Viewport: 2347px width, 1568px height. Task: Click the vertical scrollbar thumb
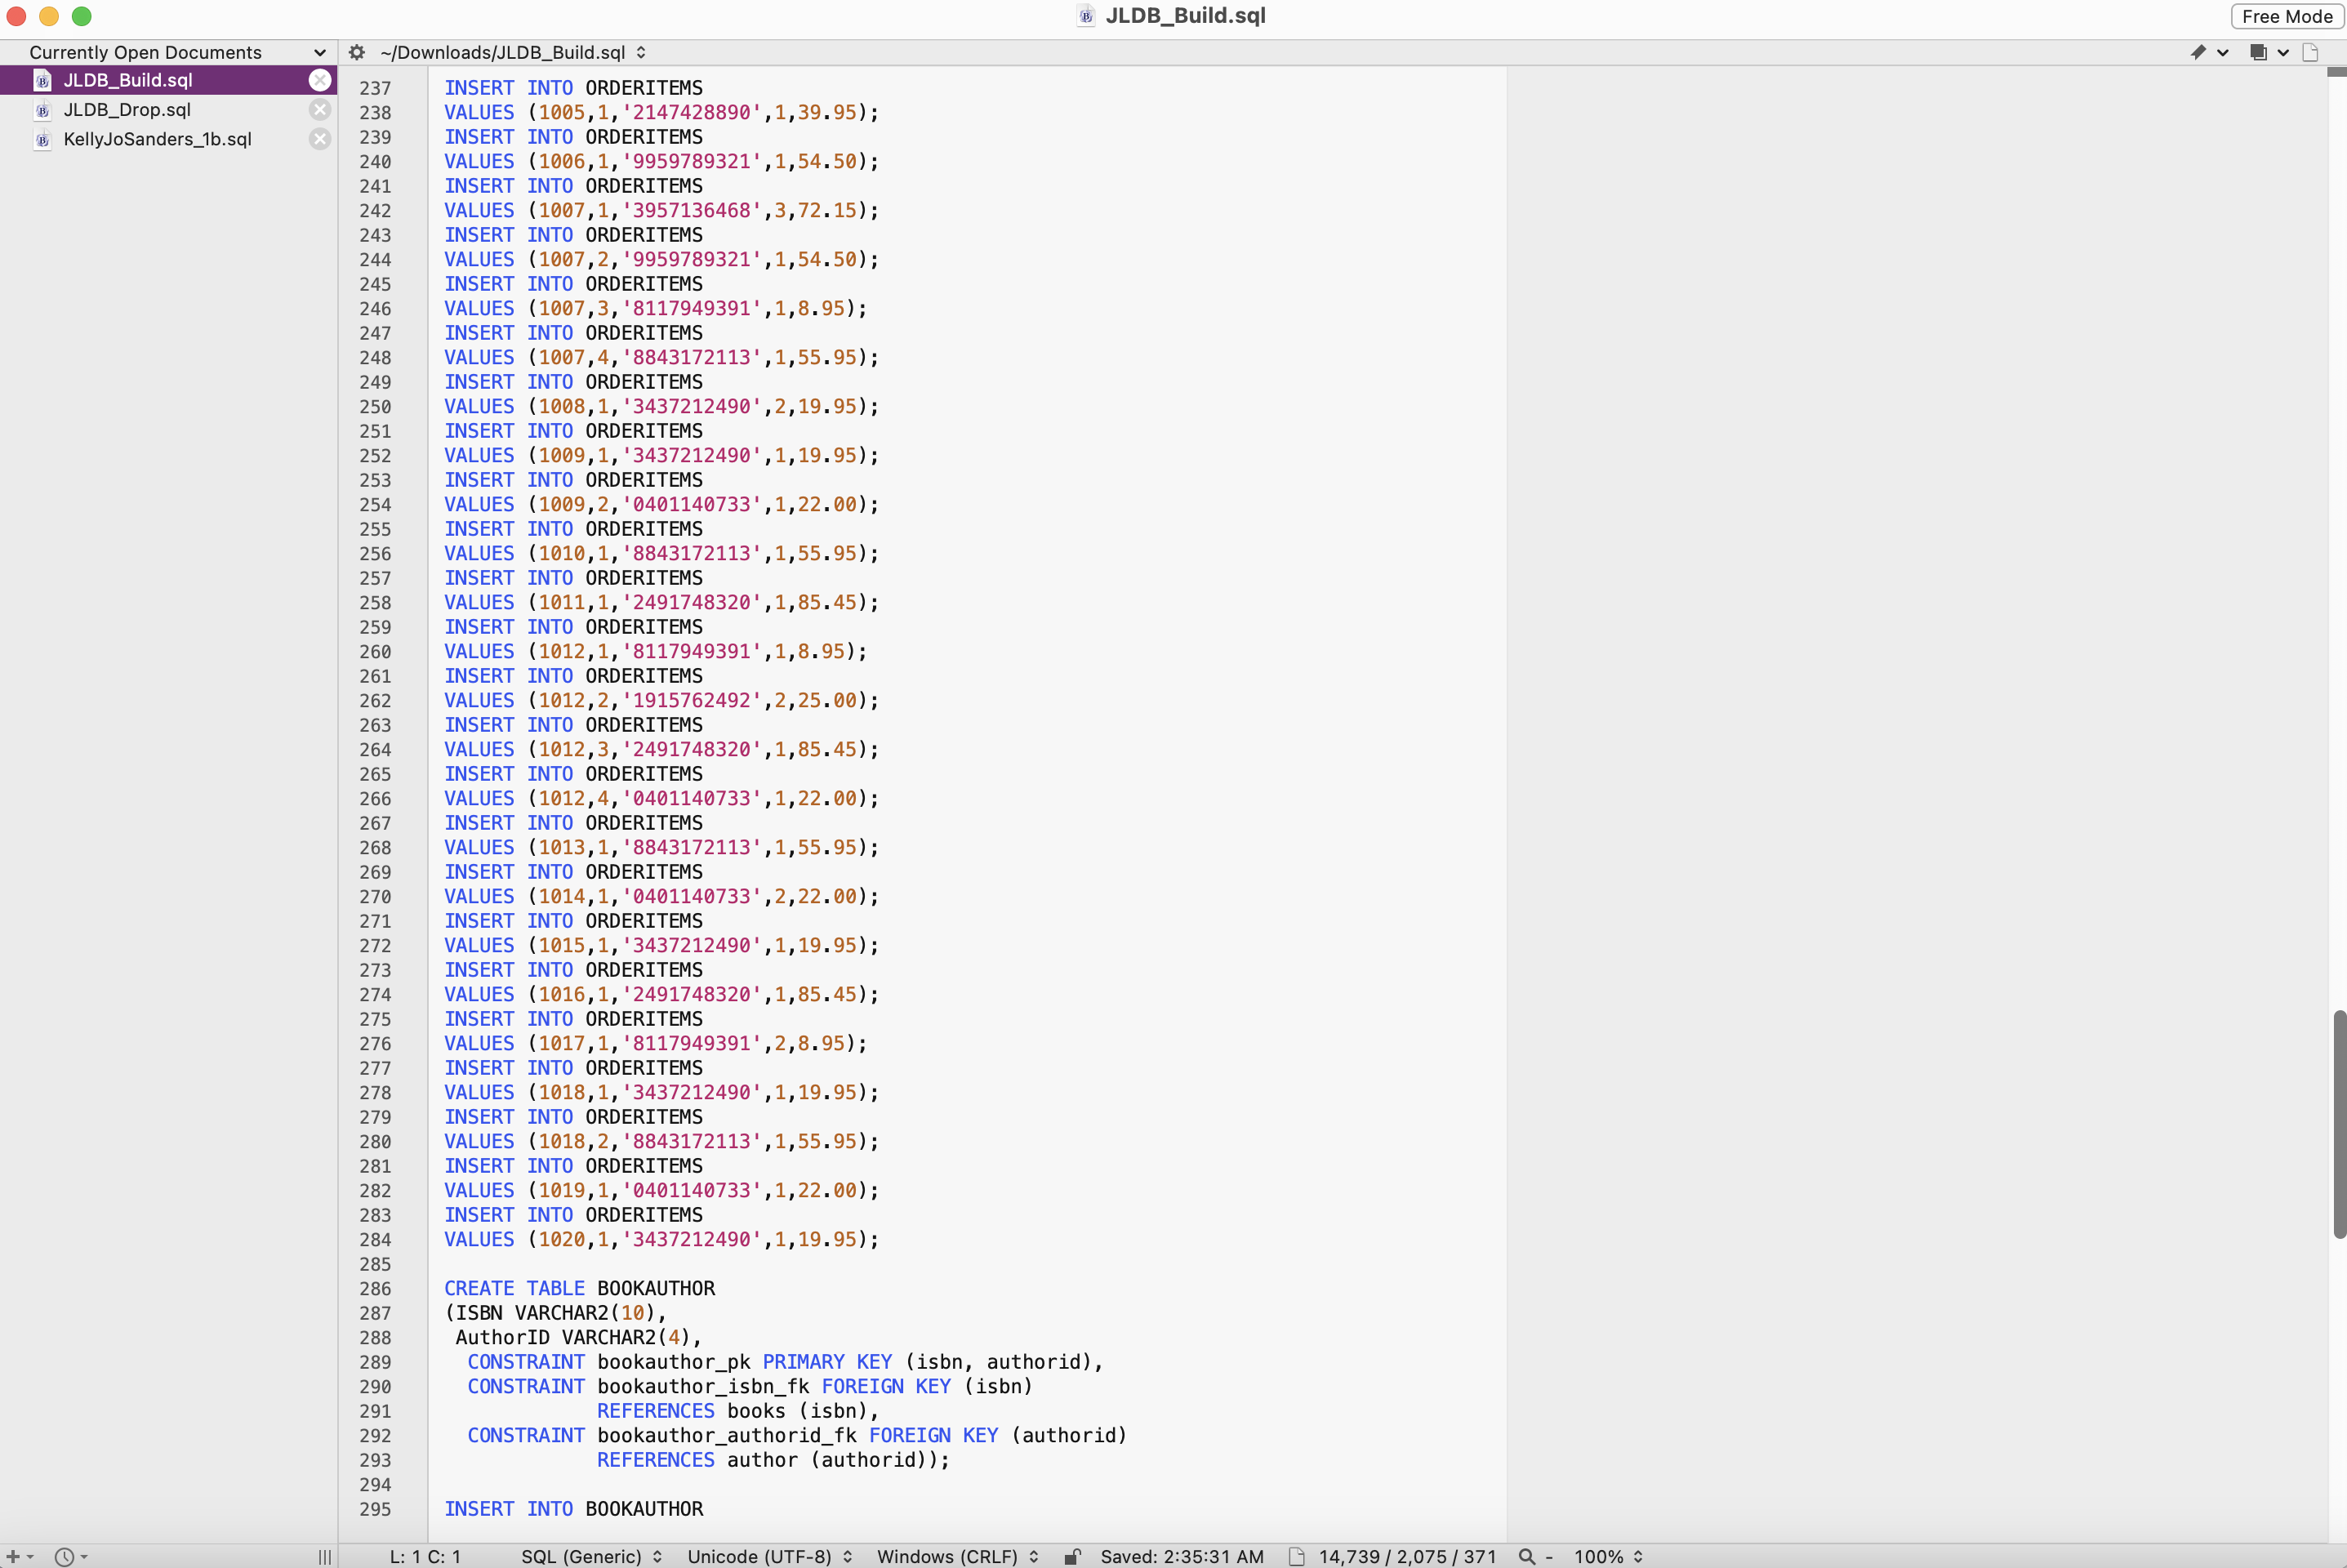(x=2339, y=1124)
